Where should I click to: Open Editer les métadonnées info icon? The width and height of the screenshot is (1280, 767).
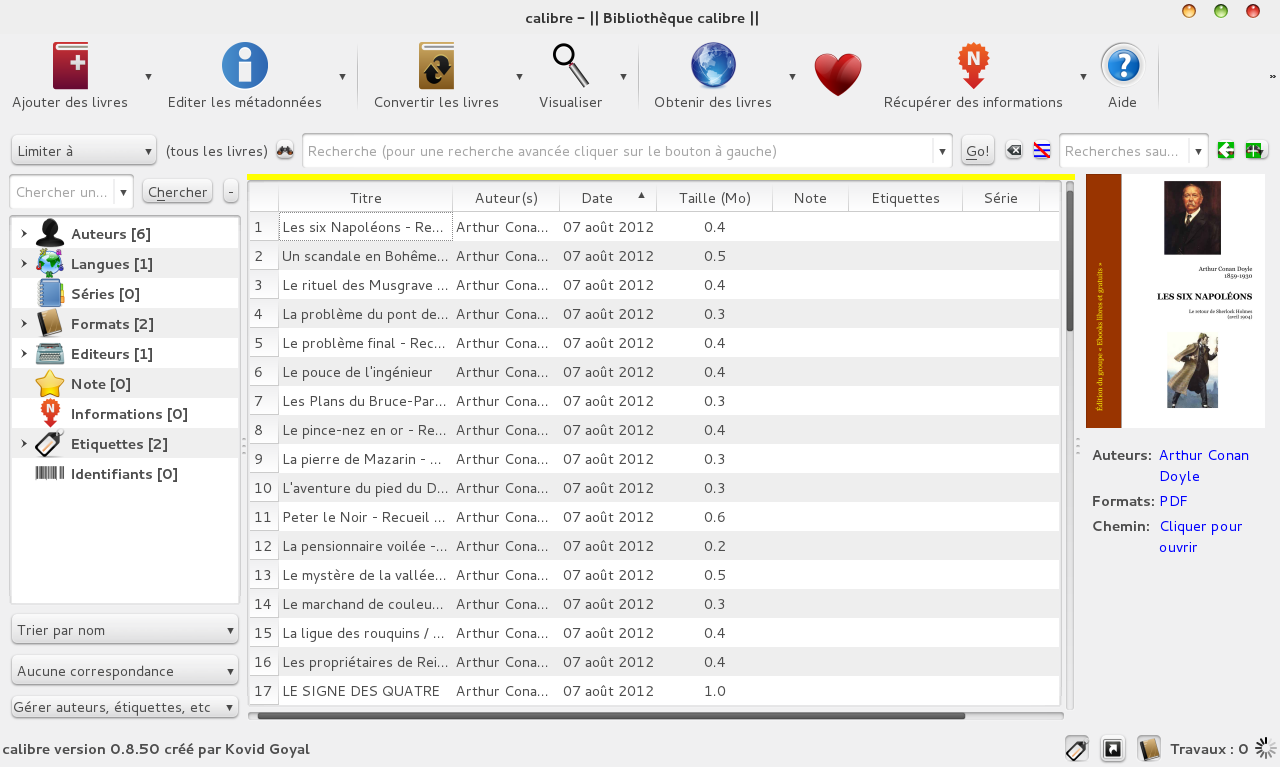tap(245, 67)
